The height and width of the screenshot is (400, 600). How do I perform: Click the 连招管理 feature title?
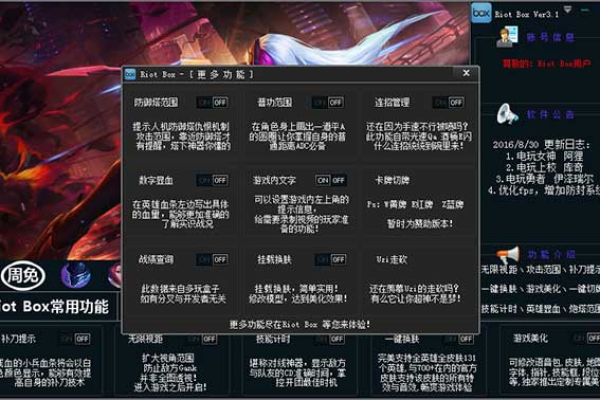[392, 103]
